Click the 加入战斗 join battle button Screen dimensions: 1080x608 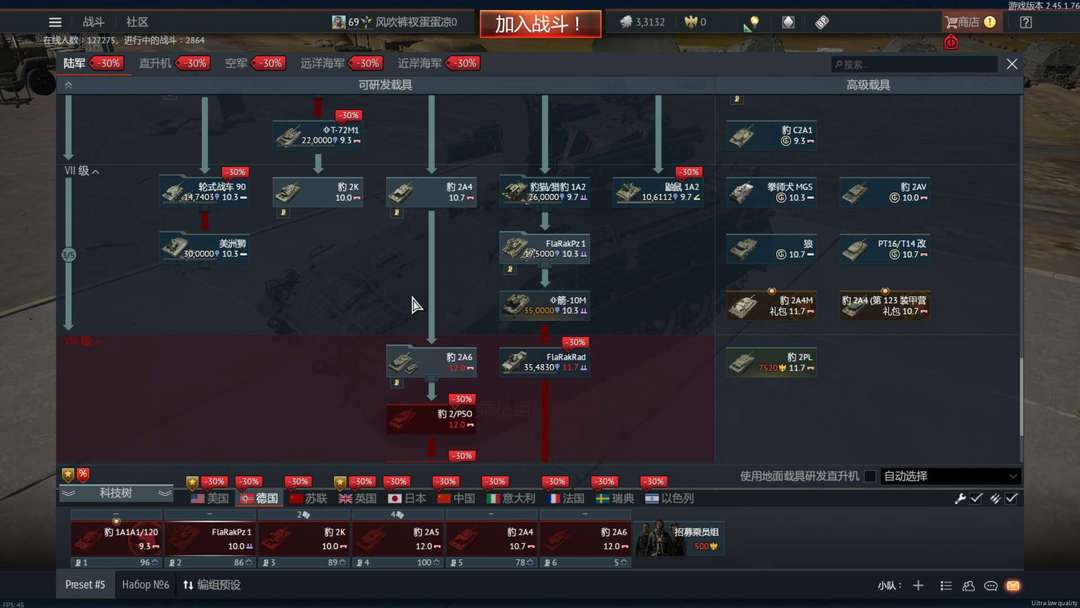point(541,24)
